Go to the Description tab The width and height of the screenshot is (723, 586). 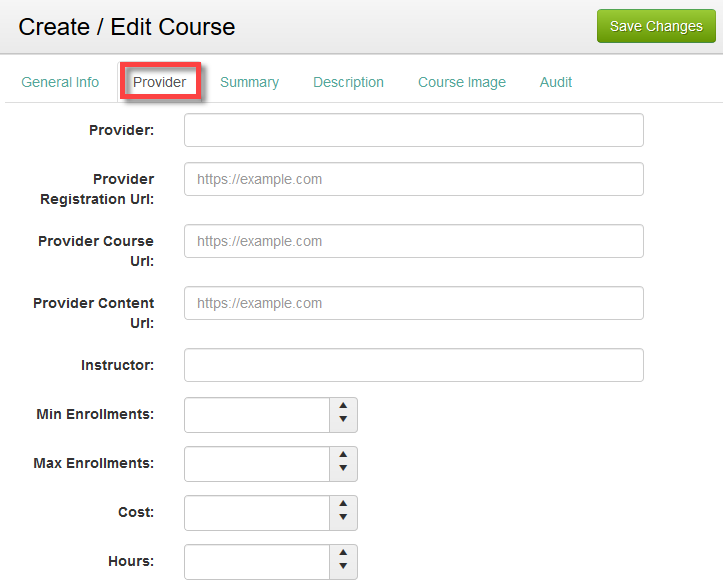348,82
